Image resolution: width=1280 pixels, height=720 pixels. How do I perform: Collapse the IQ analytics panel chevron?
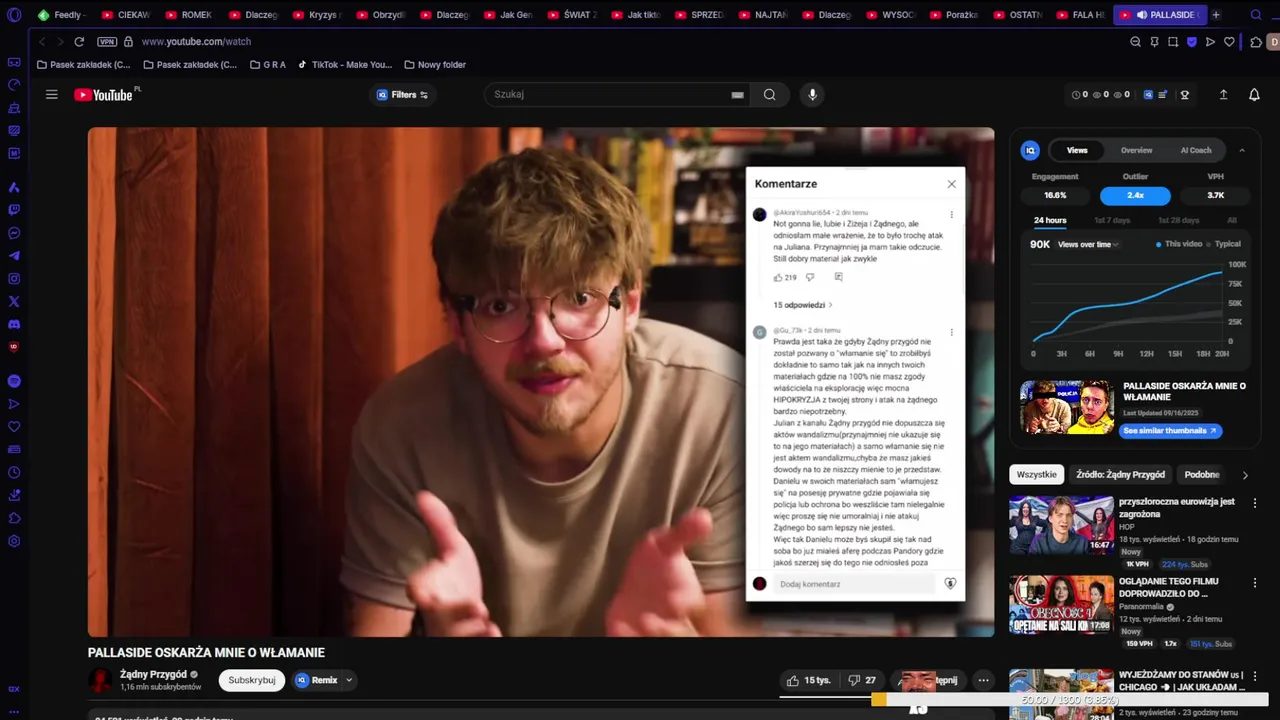(1242, 150)
